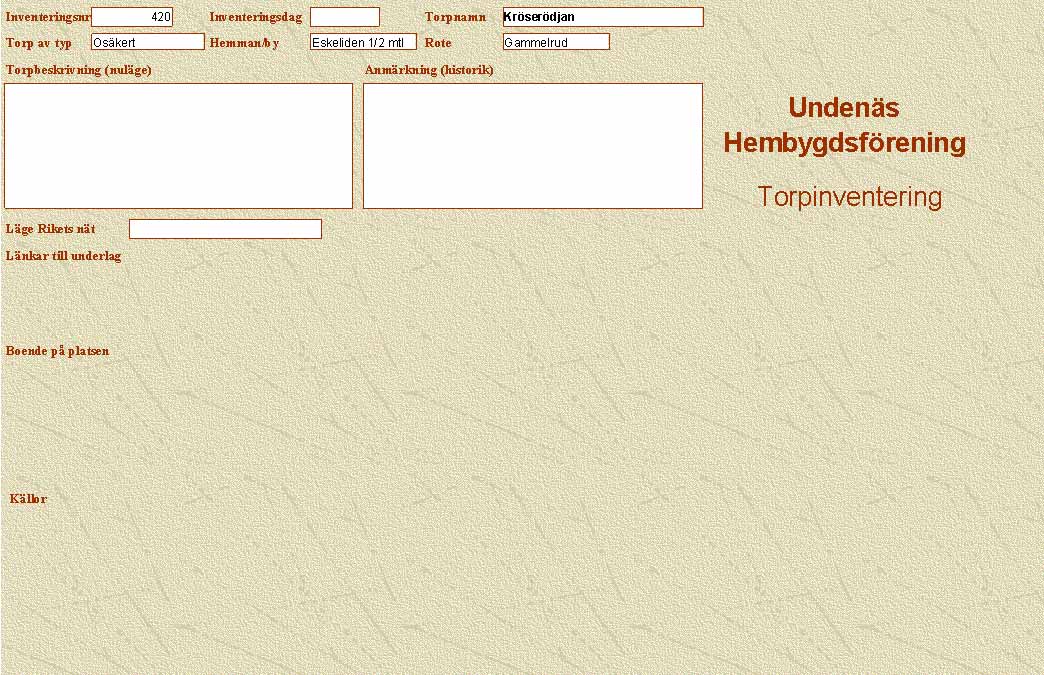Click the Torp av typ field showing Osäkert

pyautogui.click(x=147, y=42)
